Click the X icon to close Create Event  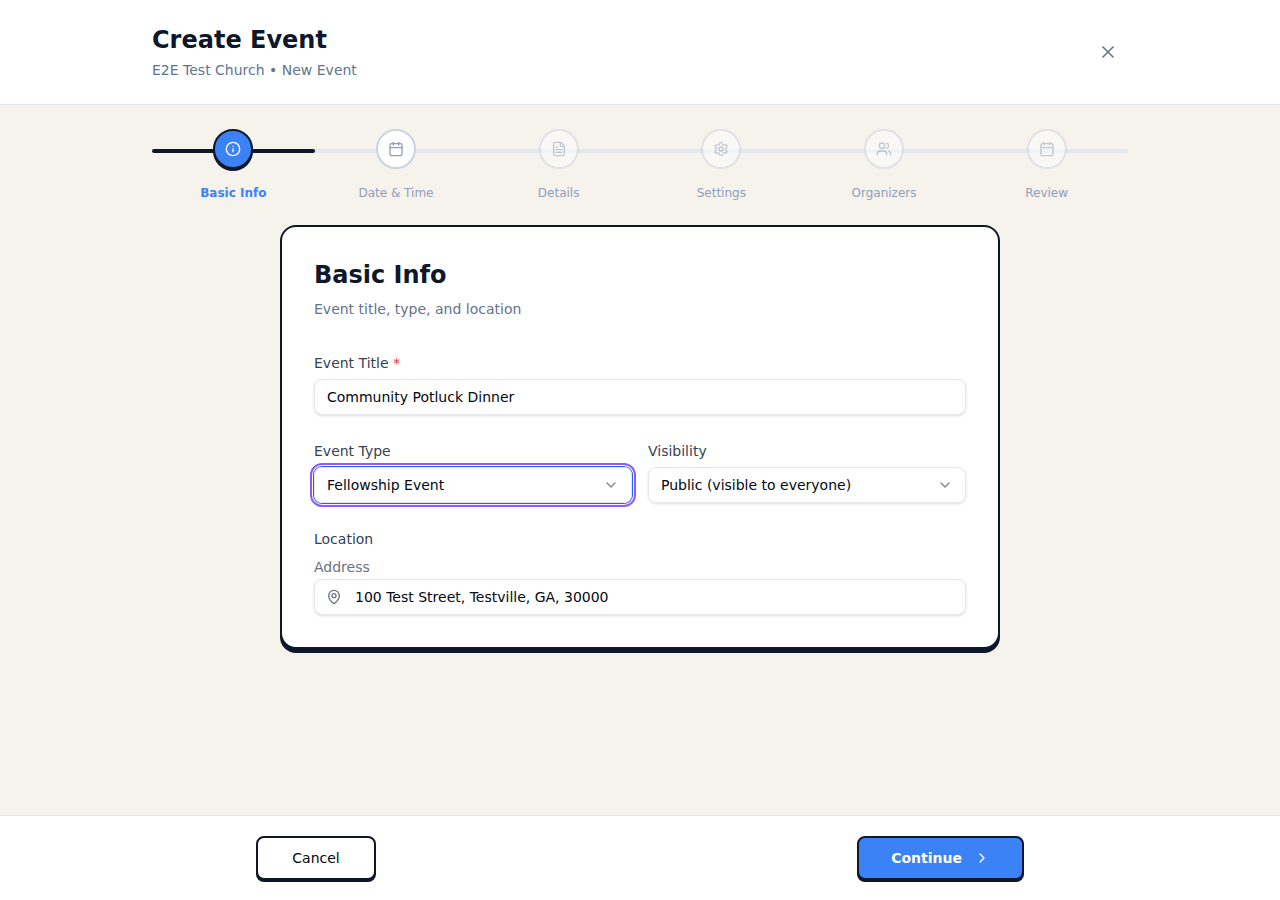click(1108, 51)
